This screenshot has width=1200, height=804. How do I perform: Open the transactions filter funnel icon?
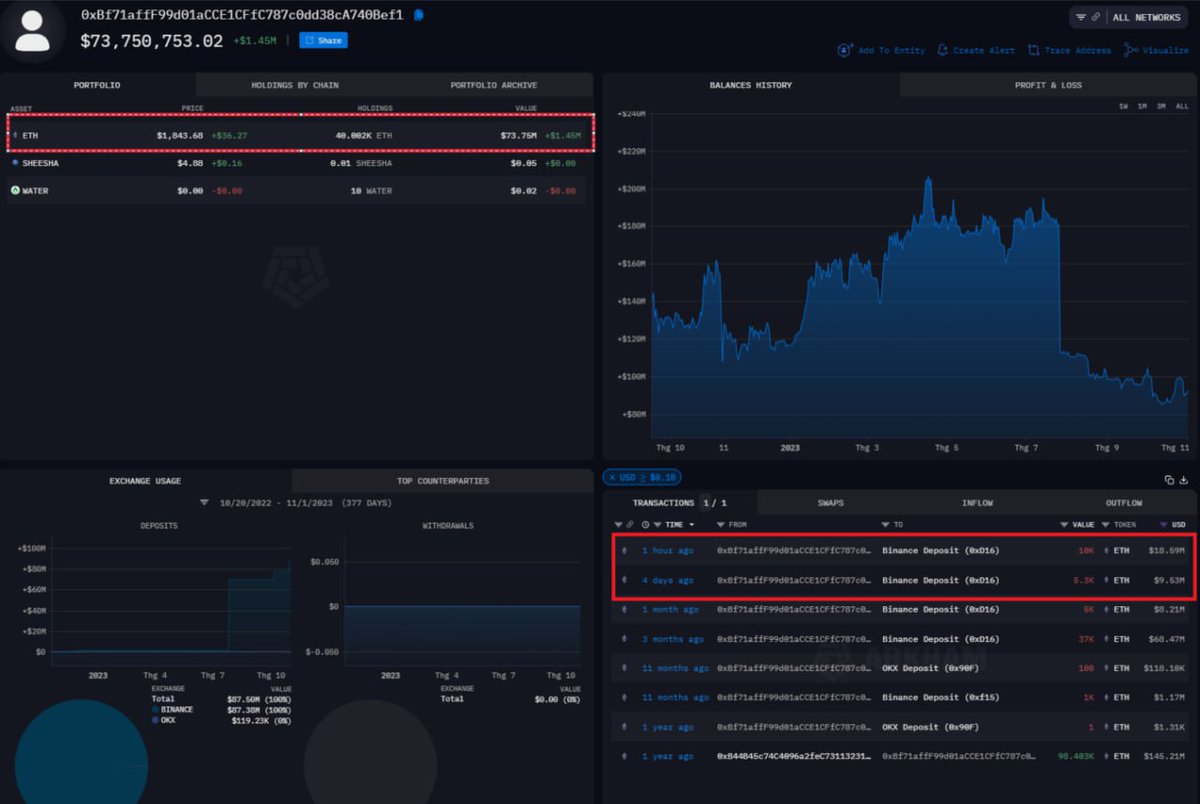(617, 524)
